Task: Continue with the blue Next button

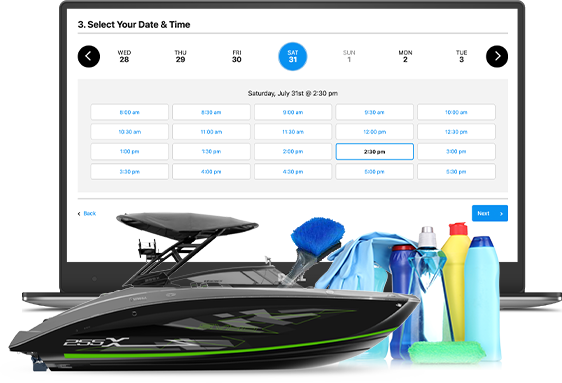Action: pos(490,213)
